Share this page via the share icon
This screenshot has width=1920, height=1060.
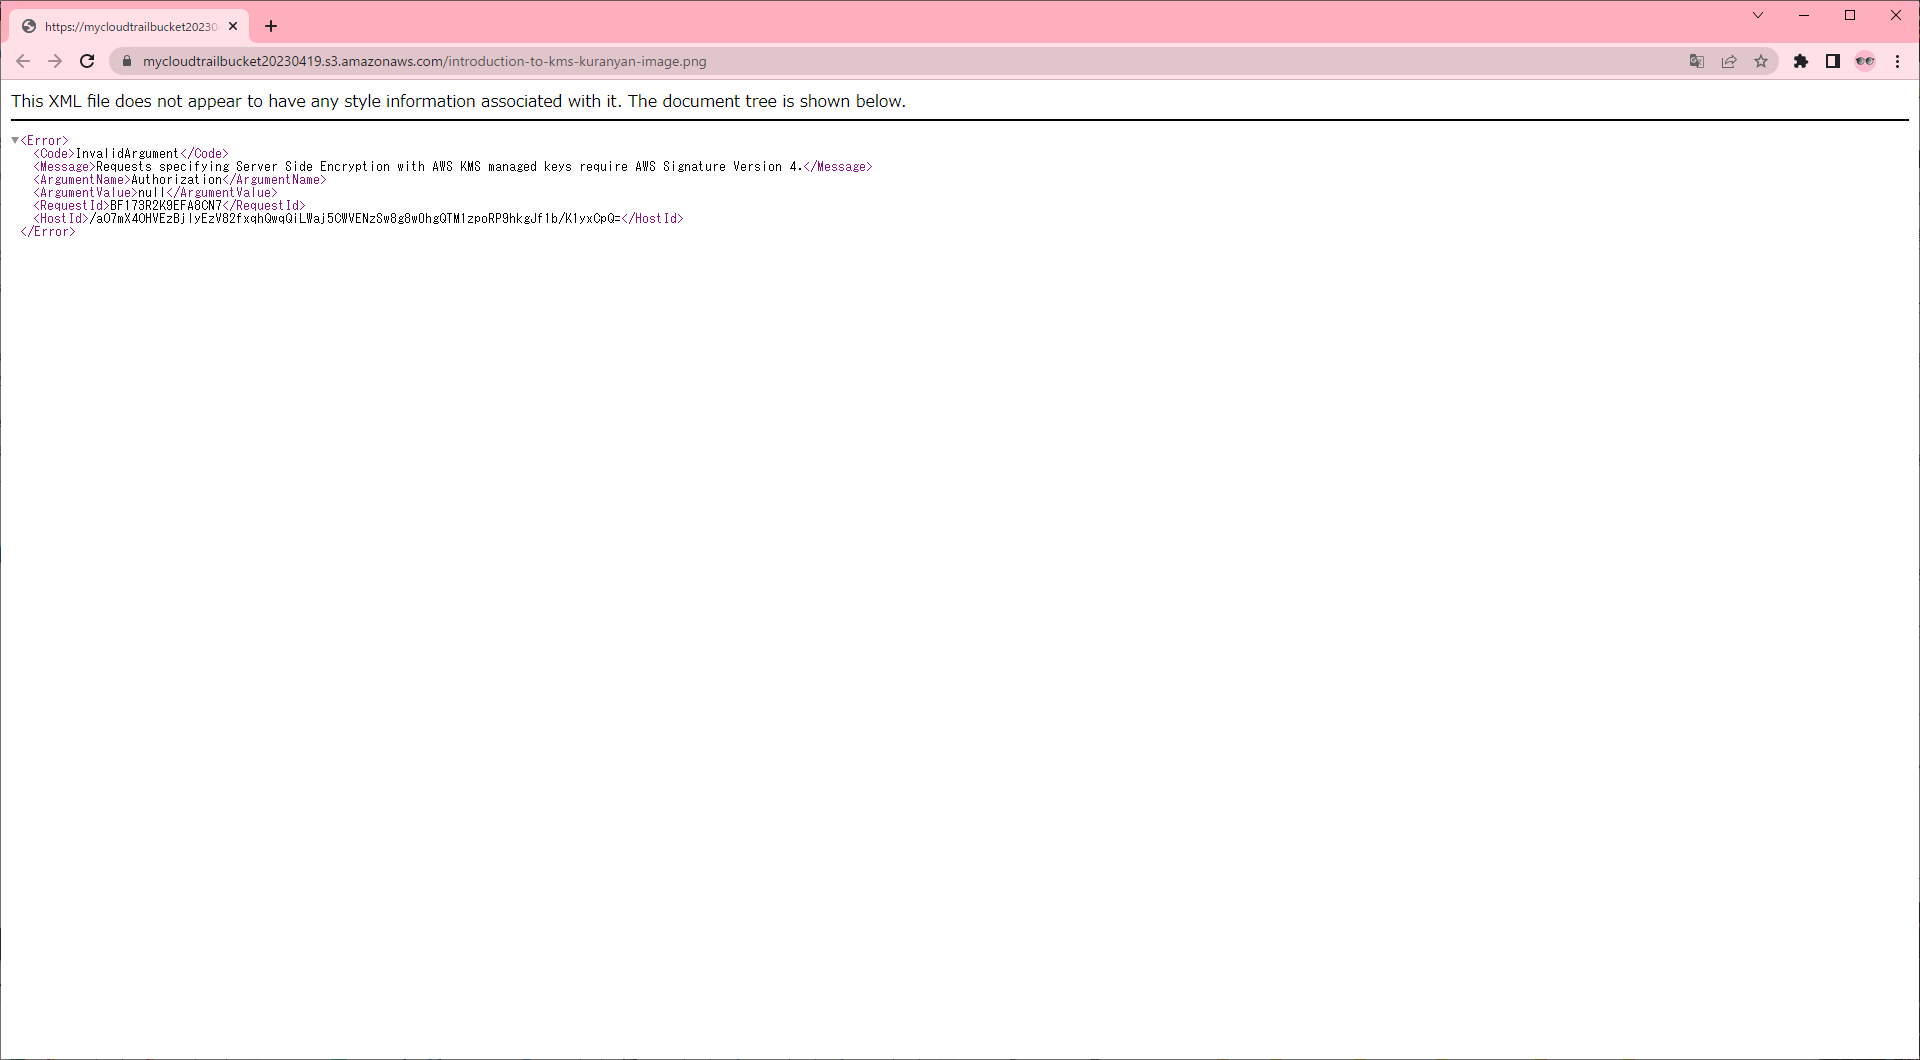(1729, 61)
